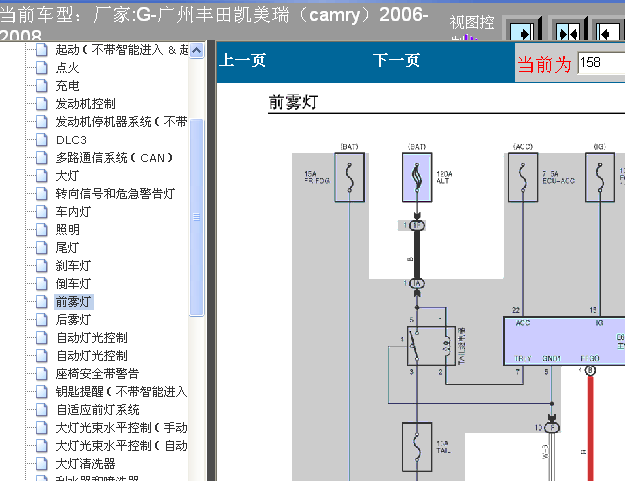The height and width of the screenshot is (481, 625).
Task: Go to next page 下一页
Action: [x=396, y=61]
